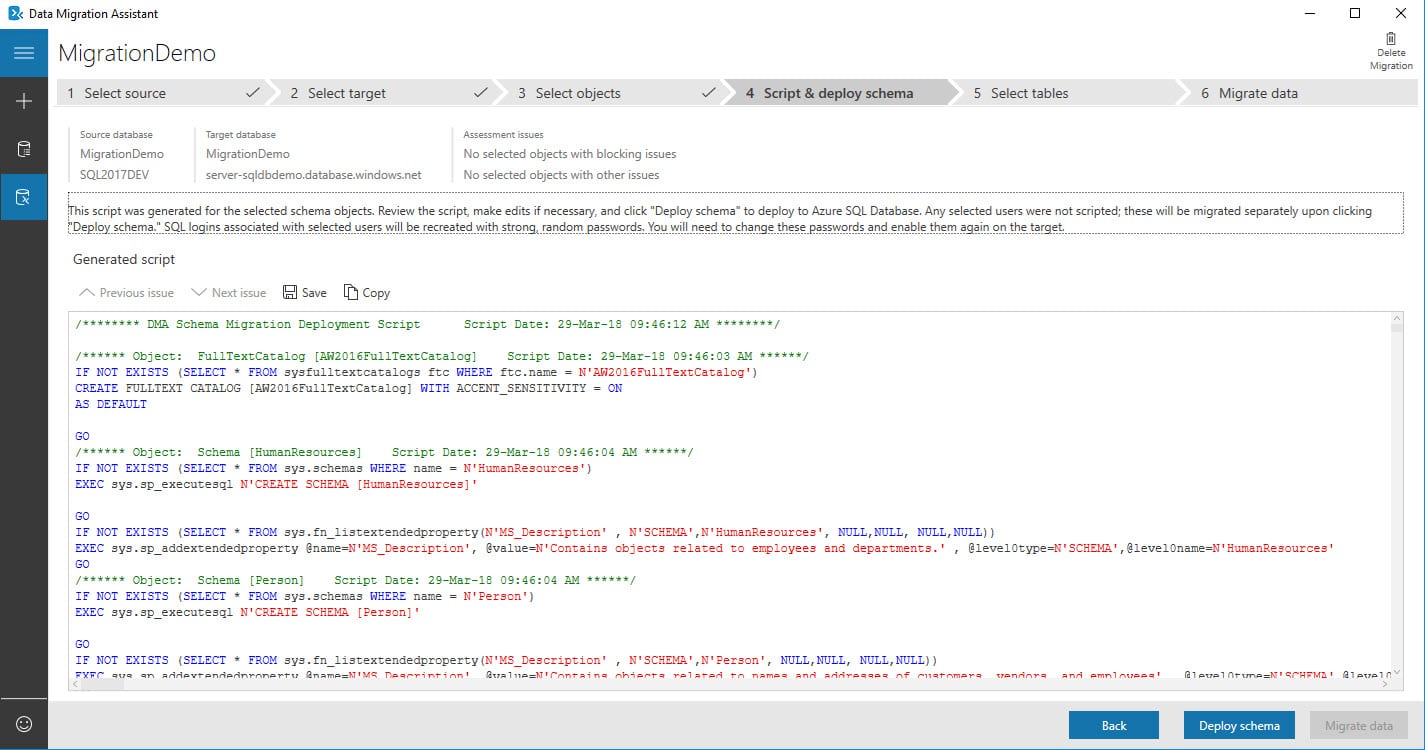The width and height of the screenshot is (1425, 750).
Task: Click the Generated script heading
Action: coord(124,259)
